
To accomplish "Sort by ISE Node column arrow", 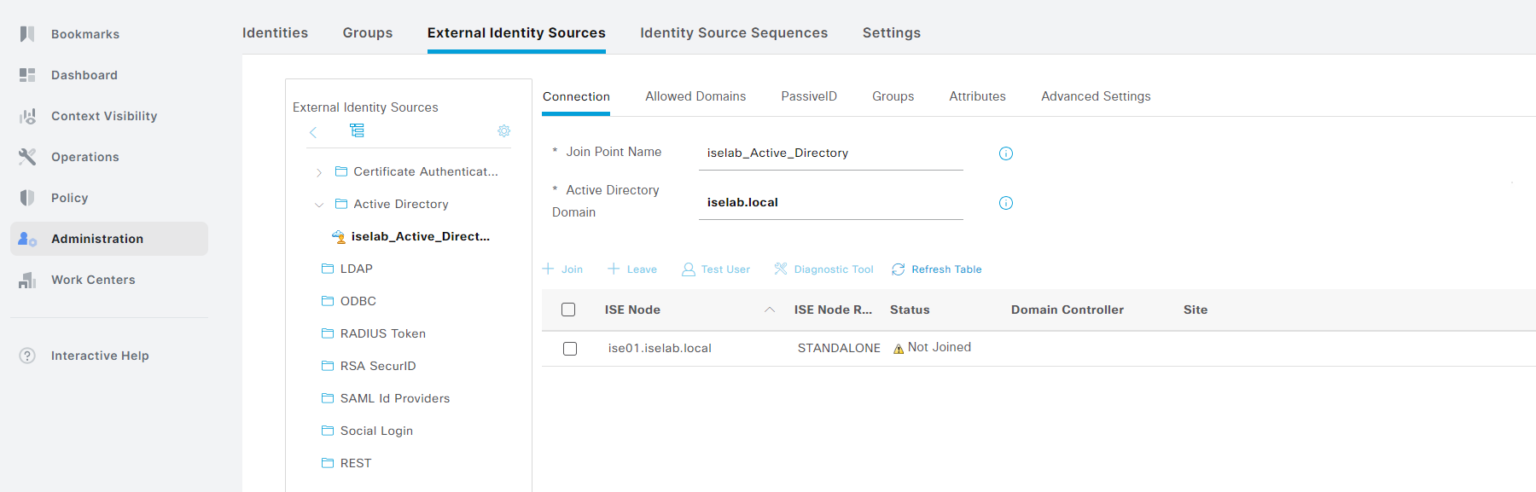I will tap(769, 310).
